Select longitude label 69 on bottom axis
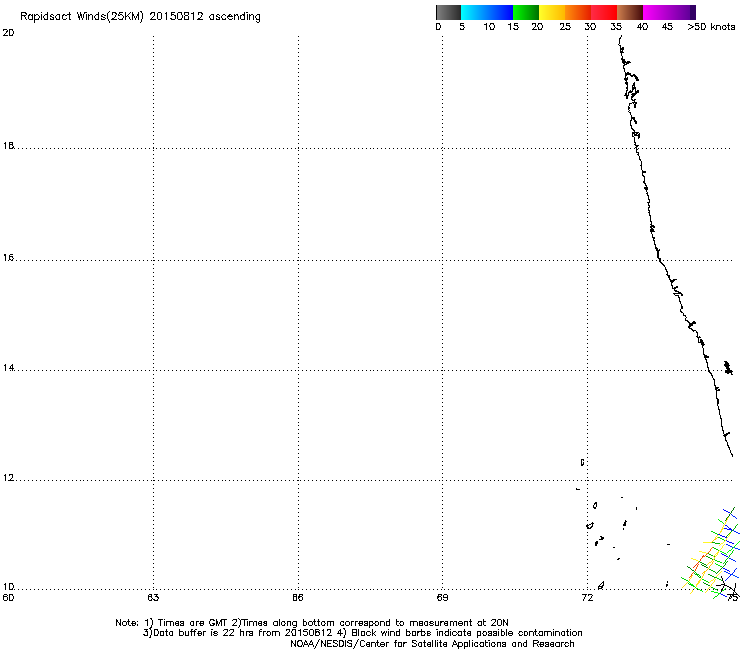740x650 pixels. click(442, 598)
